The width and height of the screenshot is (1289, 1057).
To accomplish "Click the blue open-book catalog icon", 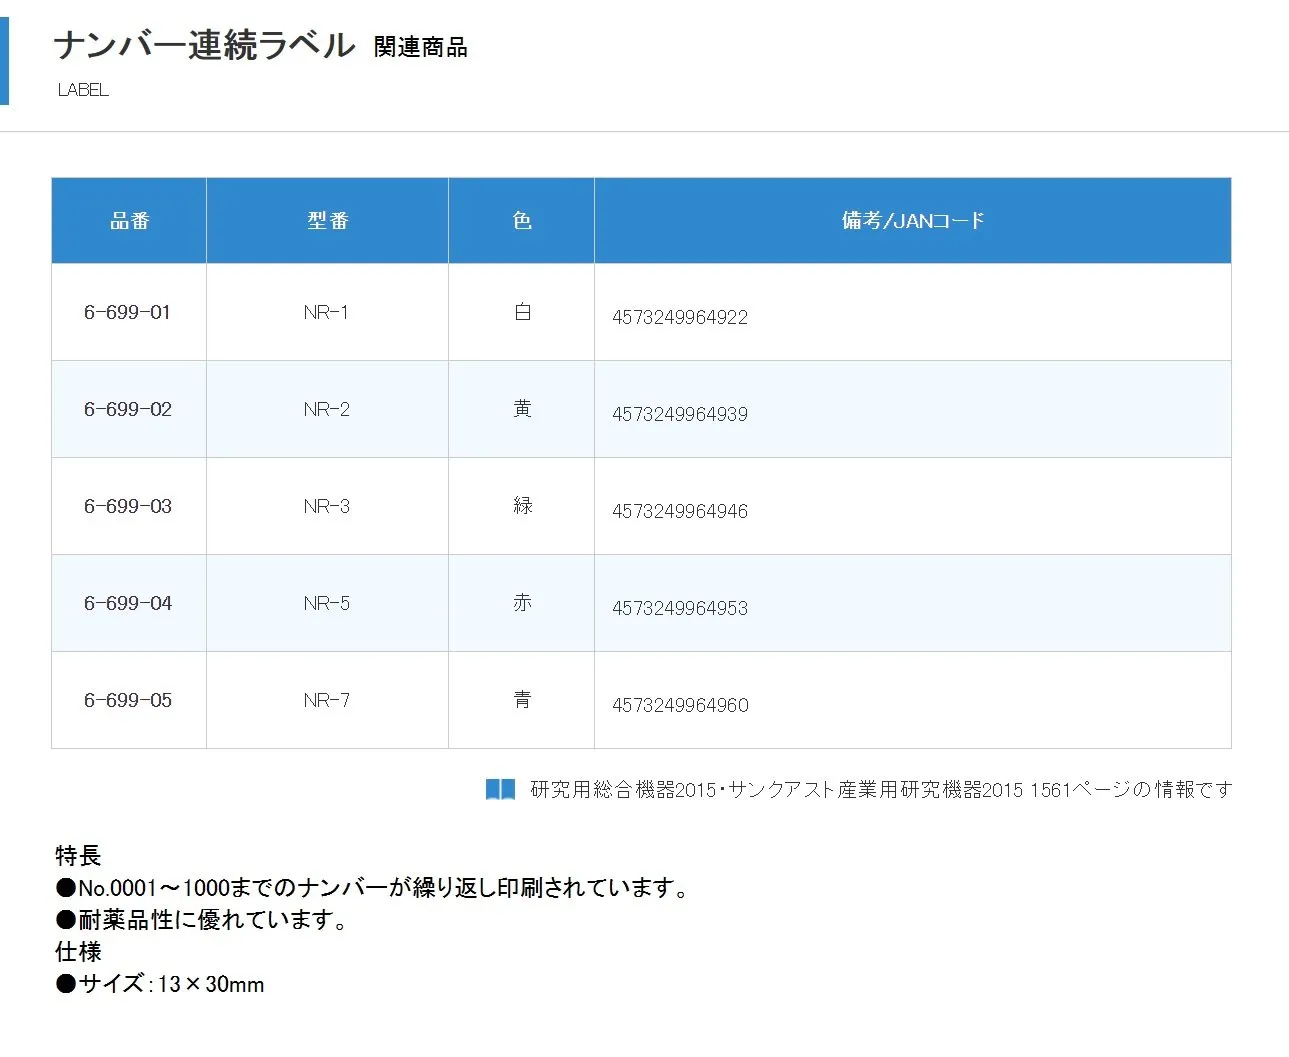I will pyautogui.click(x=500, y=789).
